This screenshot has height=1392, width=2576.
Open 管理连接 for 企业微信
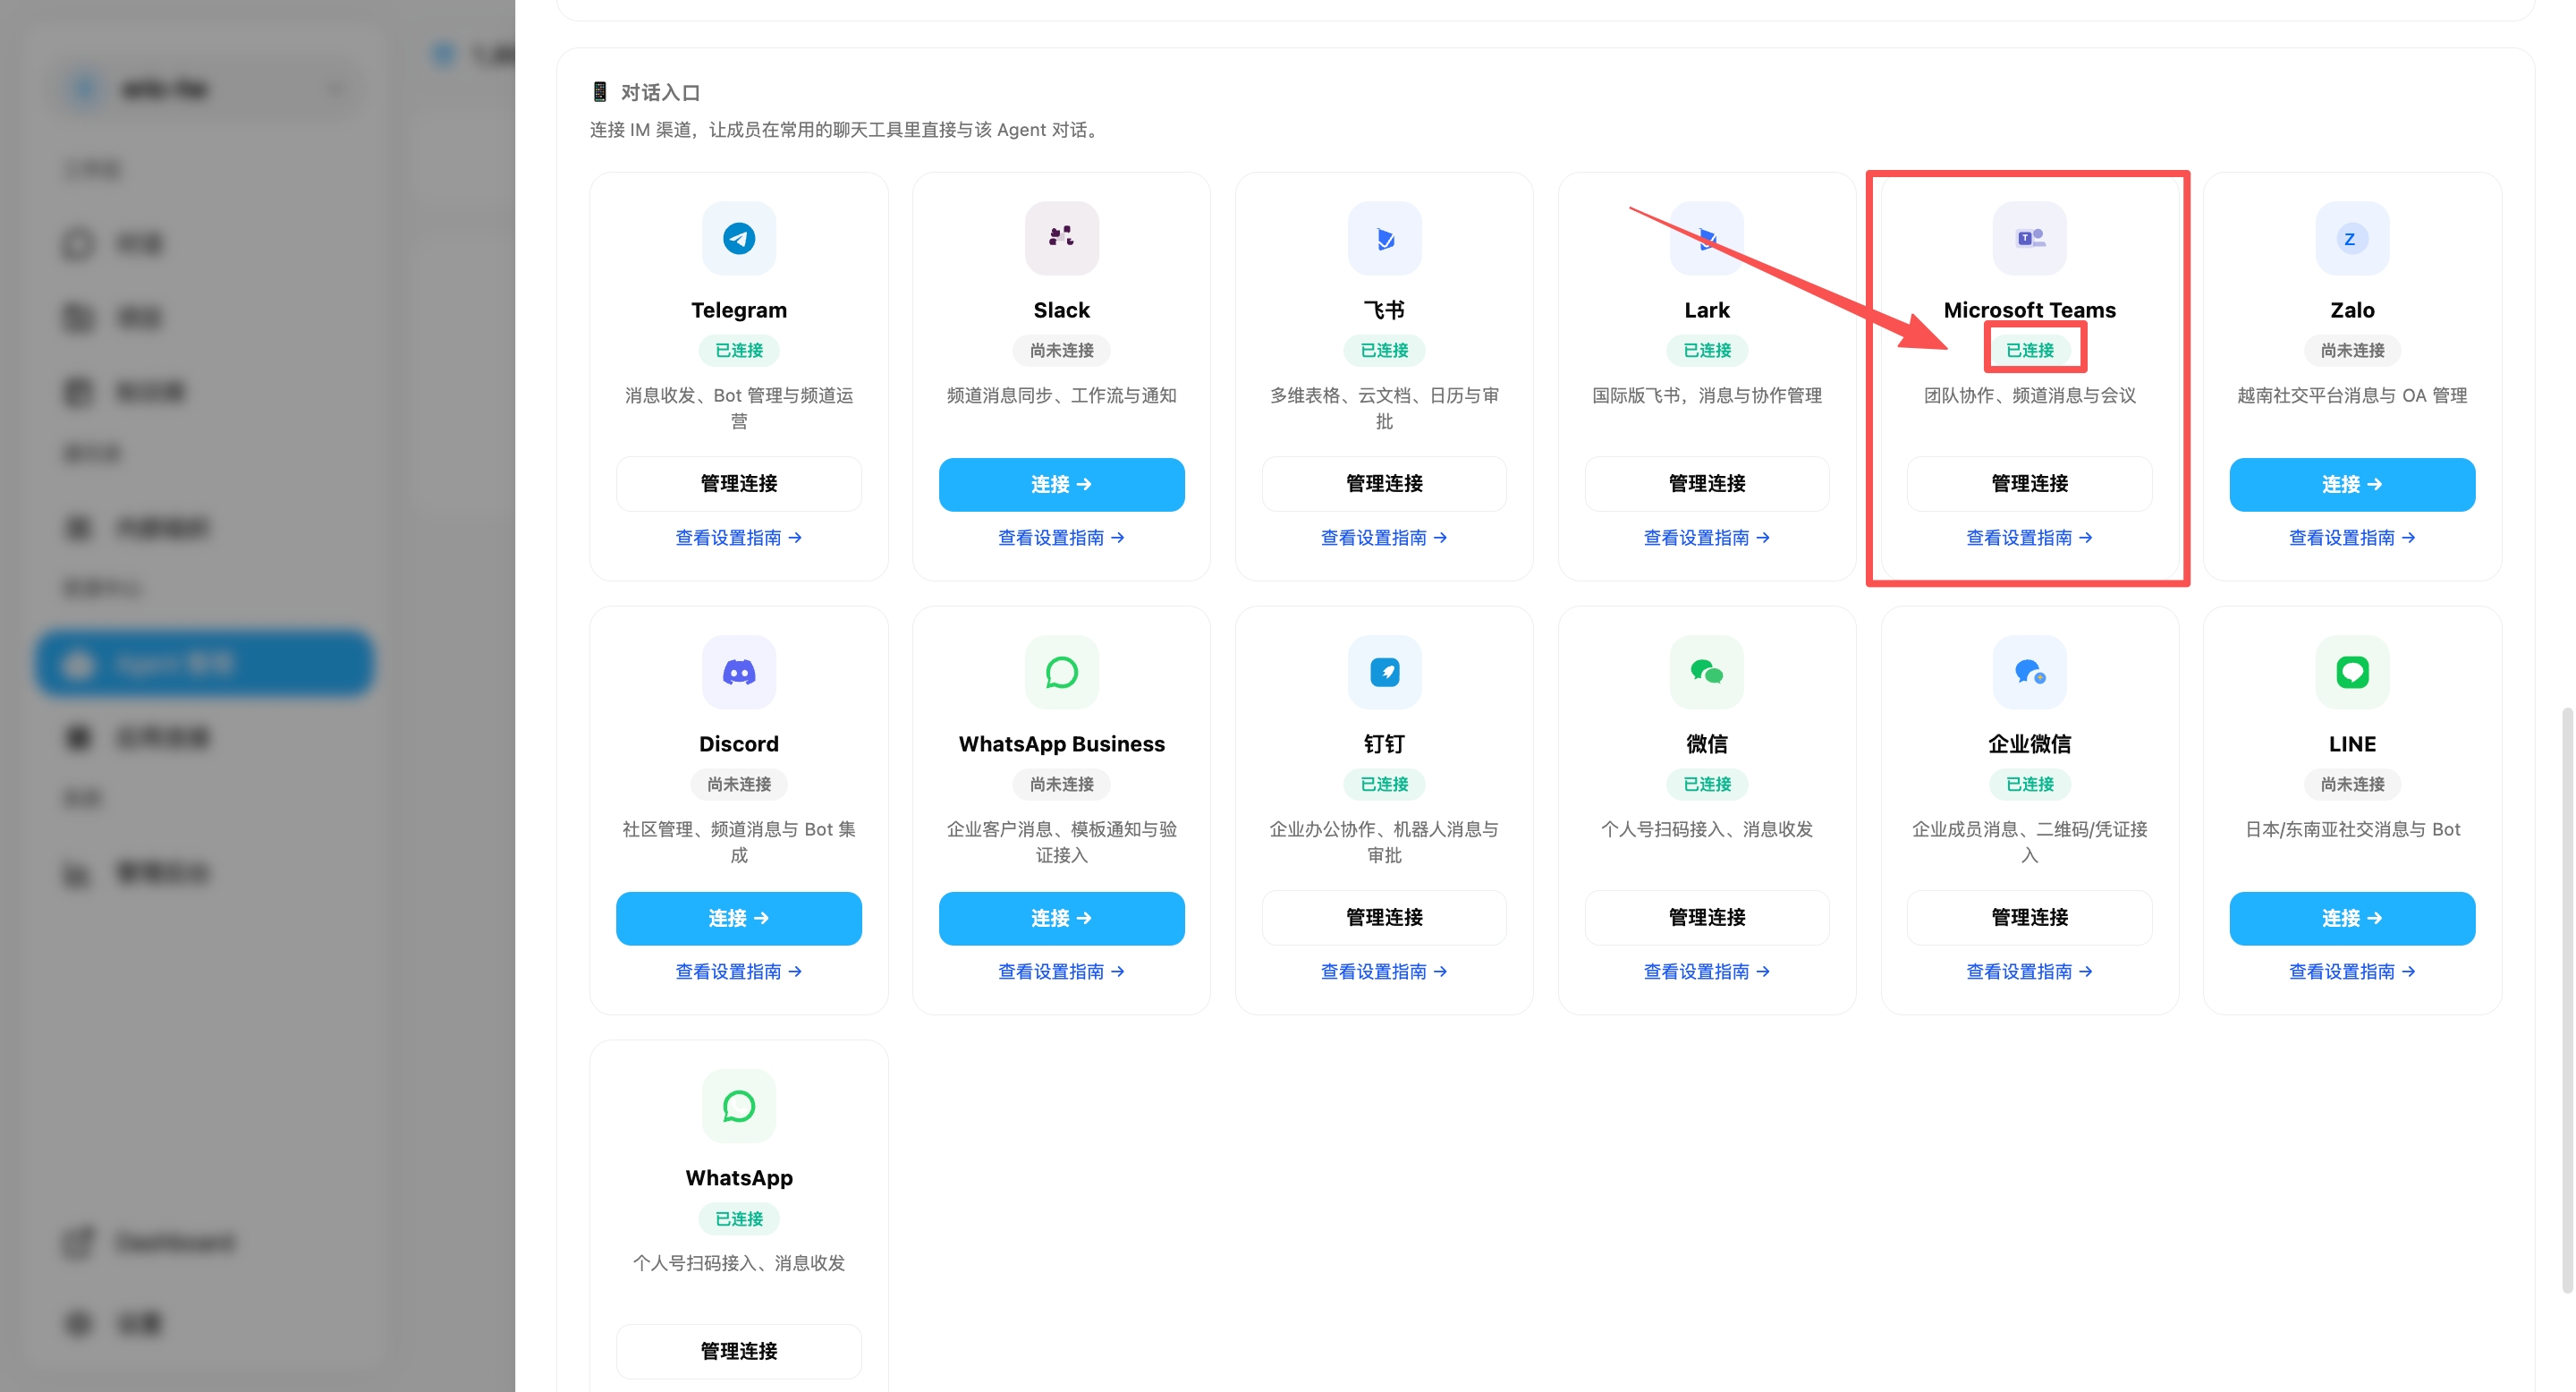click(x=2029, y=918)
